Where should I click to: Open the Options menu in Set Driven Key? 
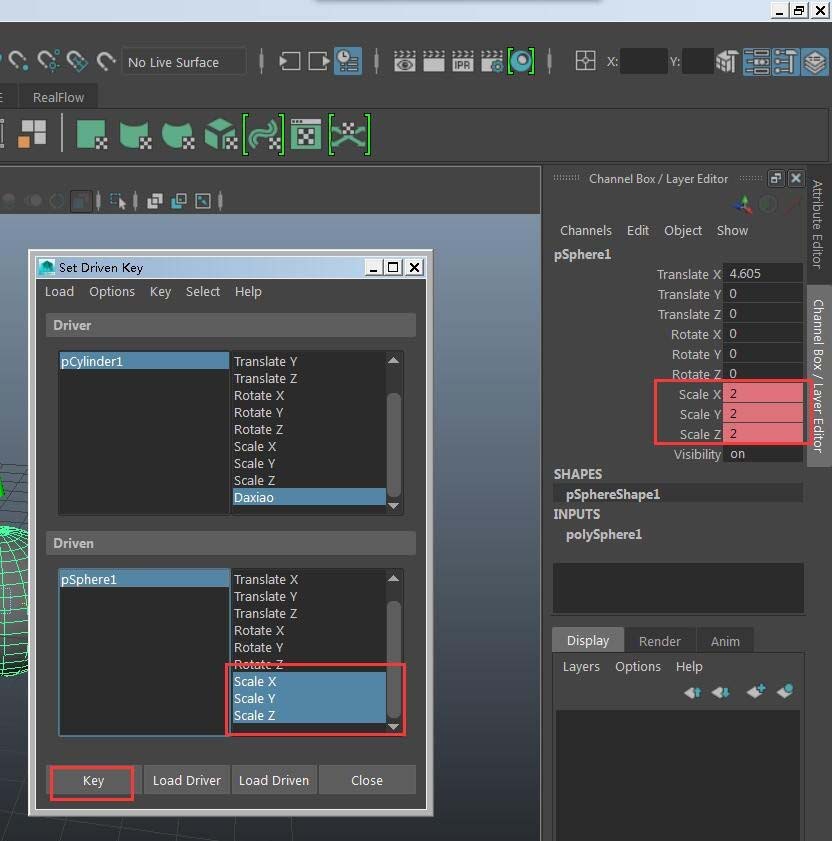[112, 292]
